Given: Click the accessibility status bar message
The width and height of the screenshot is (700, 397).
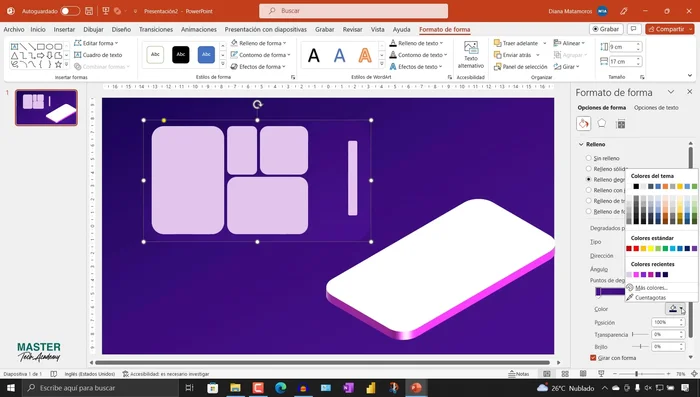Looking at the screenshot, I should click(x=166, y=374).
